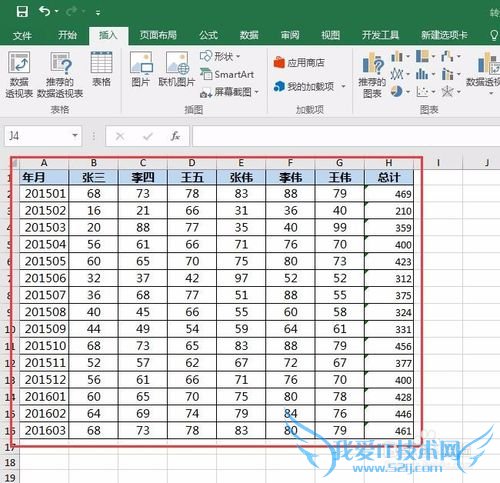The width and height of the screenshot is (500, 483).
Task: Select column H header
Action: [389, 163]
